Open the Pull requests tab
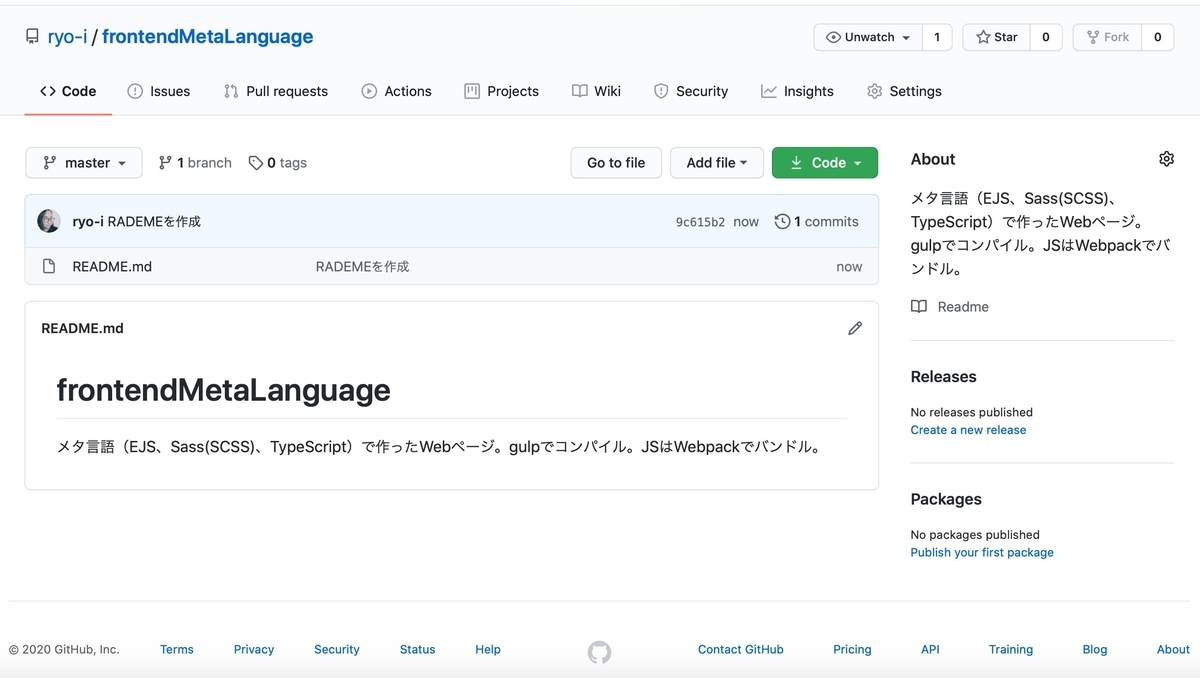Image resolution: width=1200 pixels, height=678 pixels. pos(276,91)
